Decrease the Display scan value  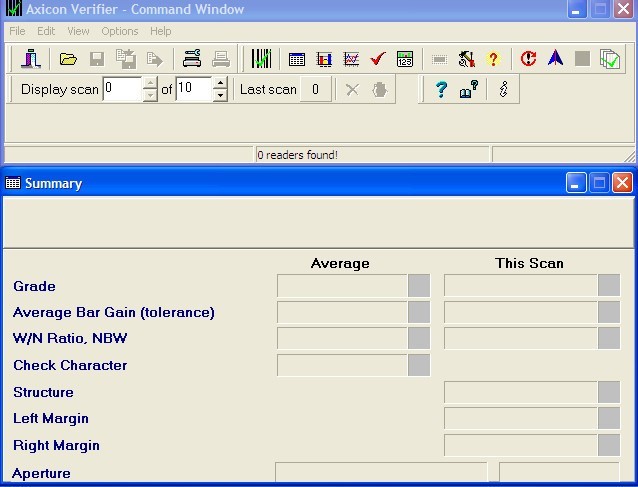point(151,96)
